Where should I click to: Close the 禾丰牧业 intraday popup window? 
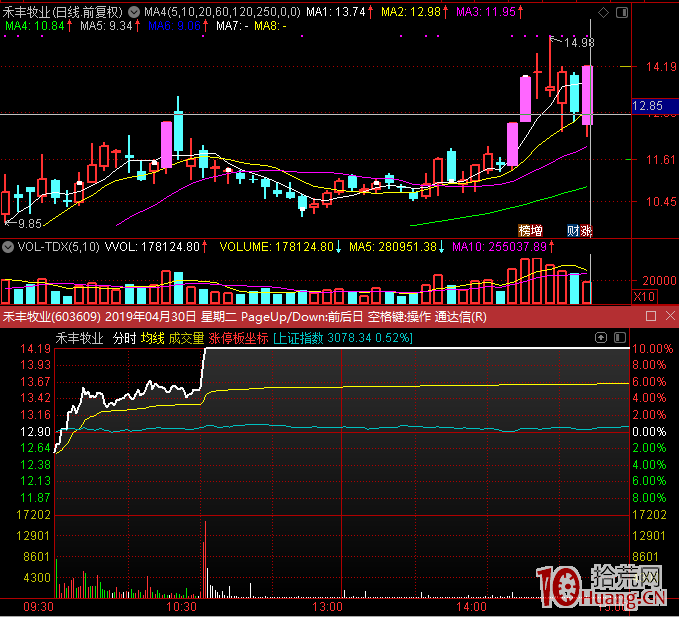click(670, 316)
